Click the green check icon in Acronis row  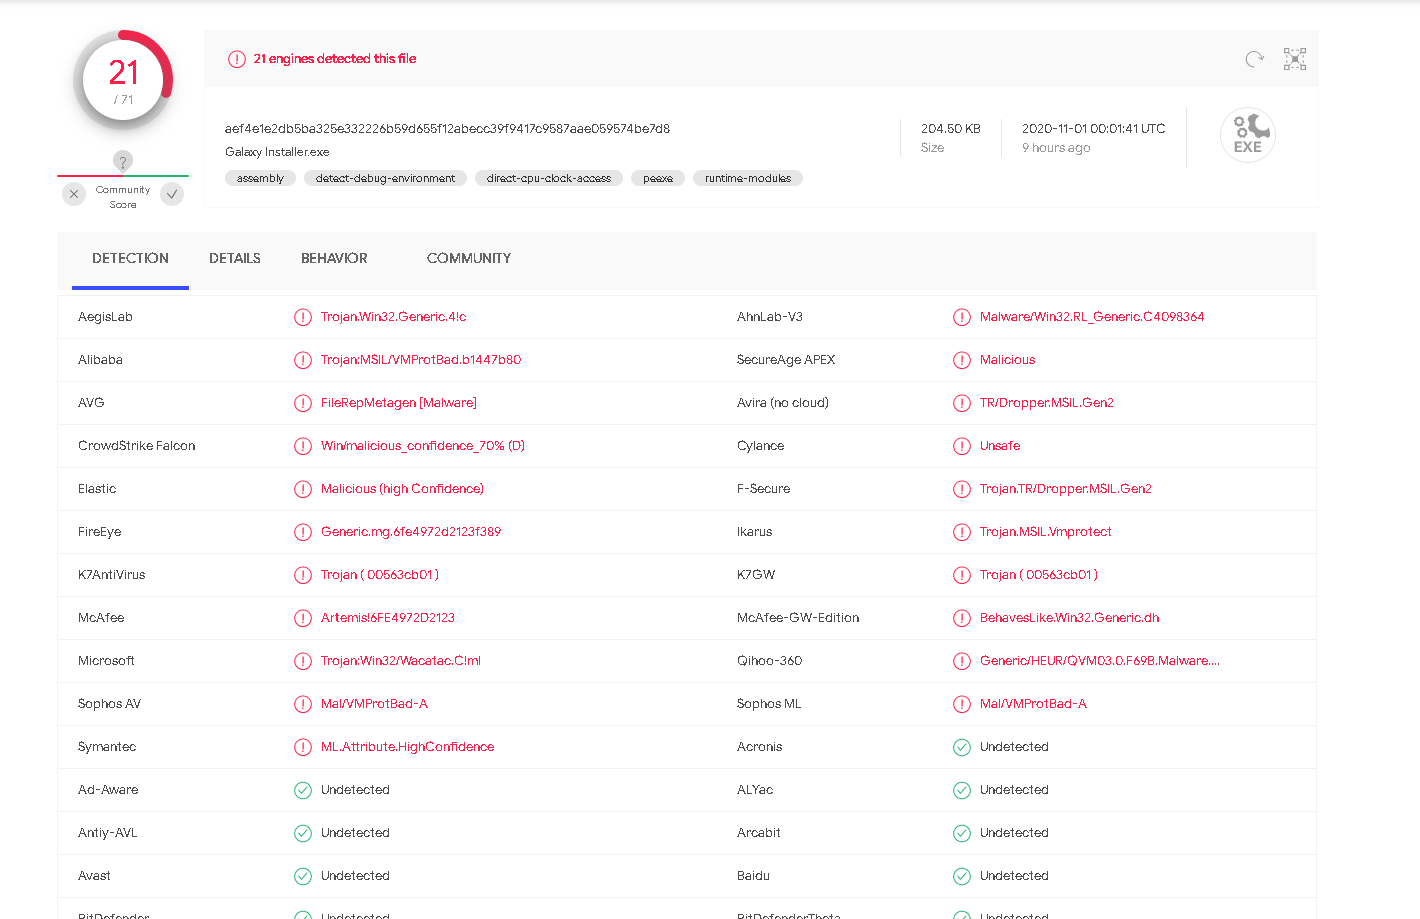(x=962, y=747)
